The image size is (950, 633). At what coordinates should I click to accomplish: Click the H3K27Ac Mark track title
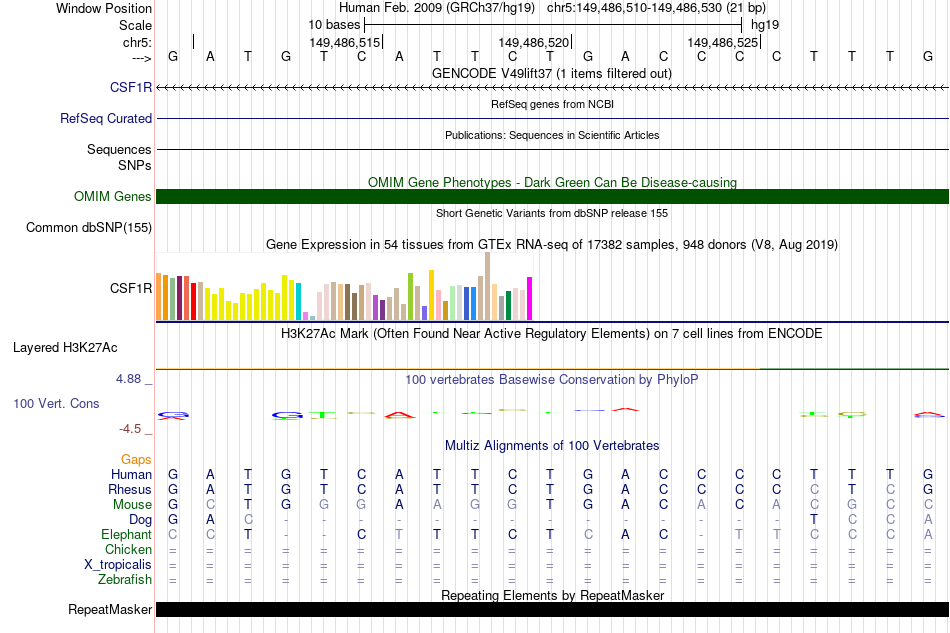(x=552, y=334)
